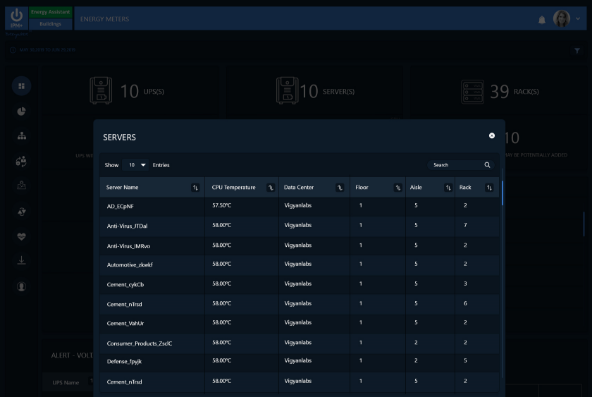592x397 pixels.
Task: Select the Cement_VahUr server row
Action: click(x=299, y=323)
